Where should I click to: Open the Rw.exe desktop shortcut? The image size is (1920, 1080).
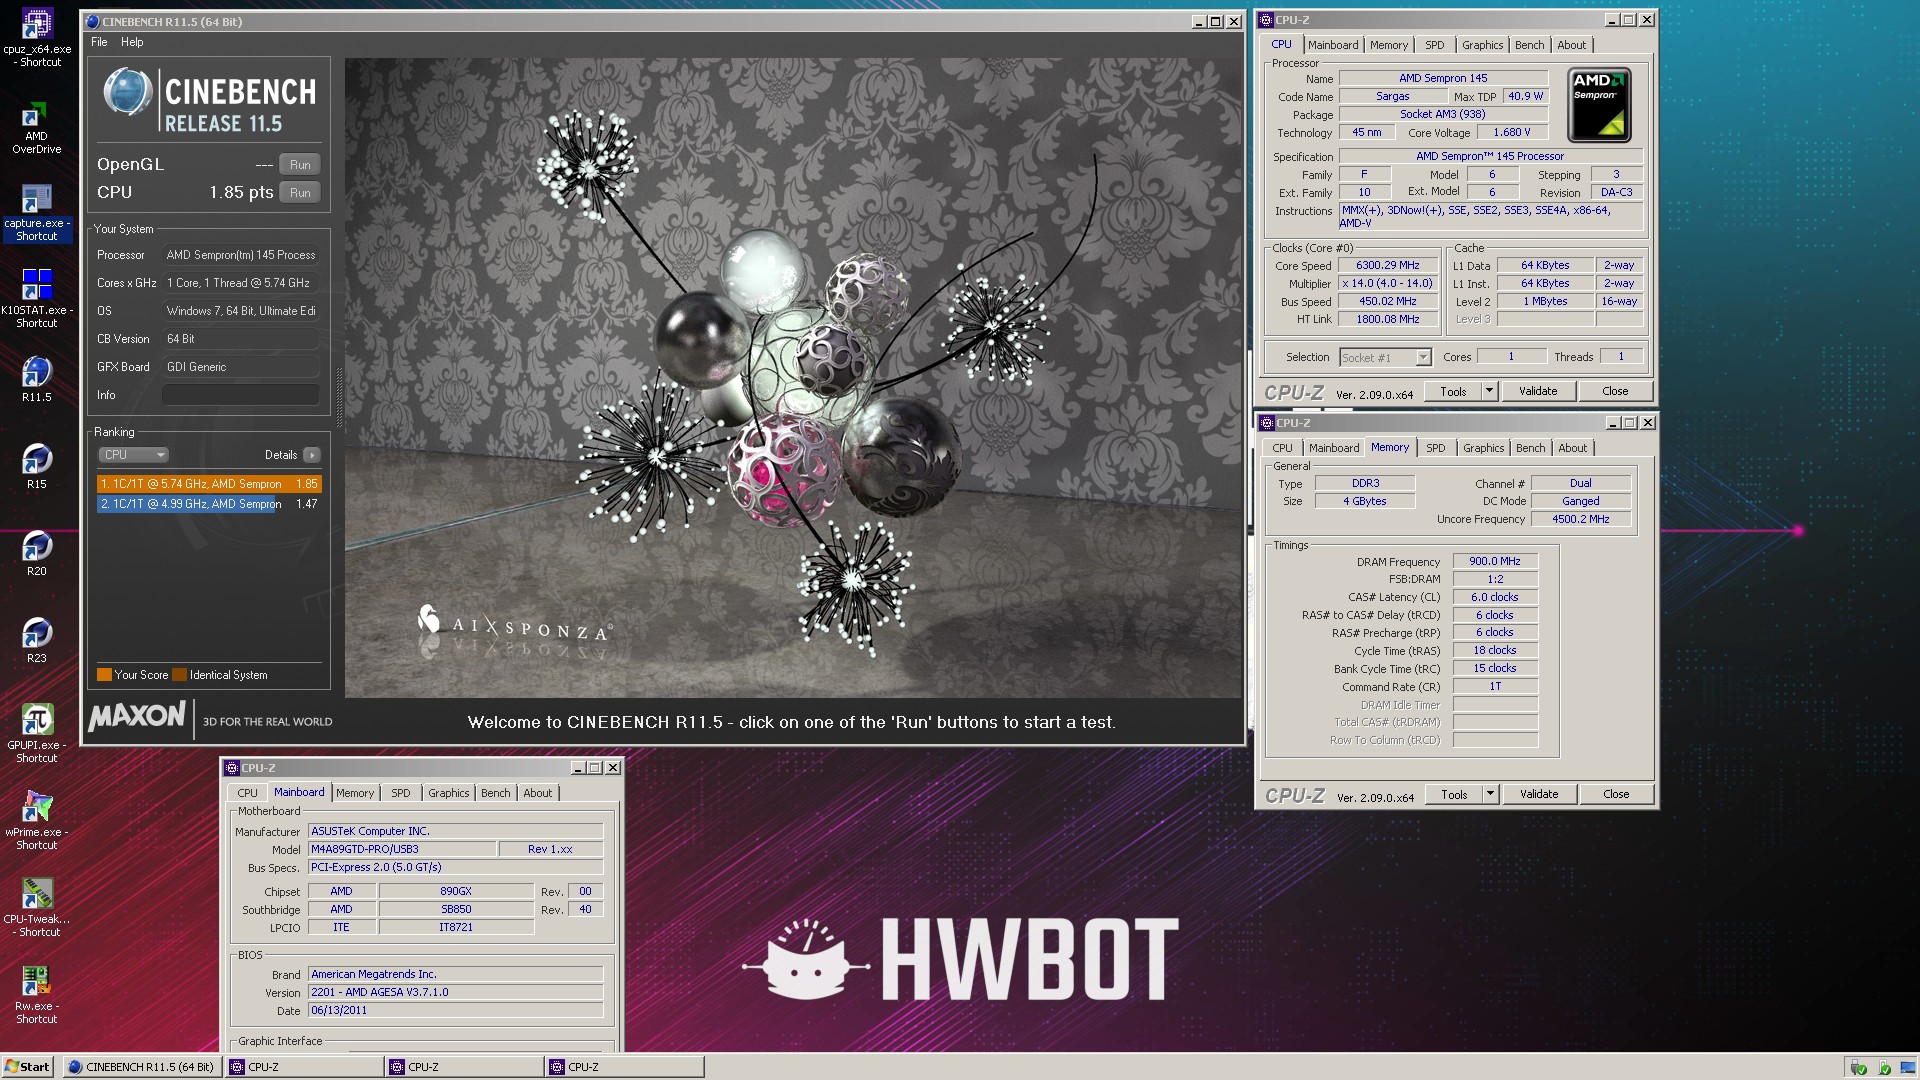[x=37, y=995]
